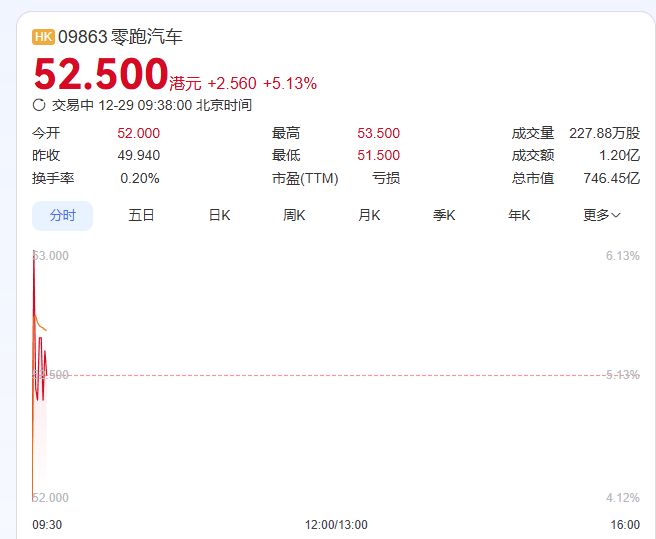Click the 换手率 value 0.20%

140,178
